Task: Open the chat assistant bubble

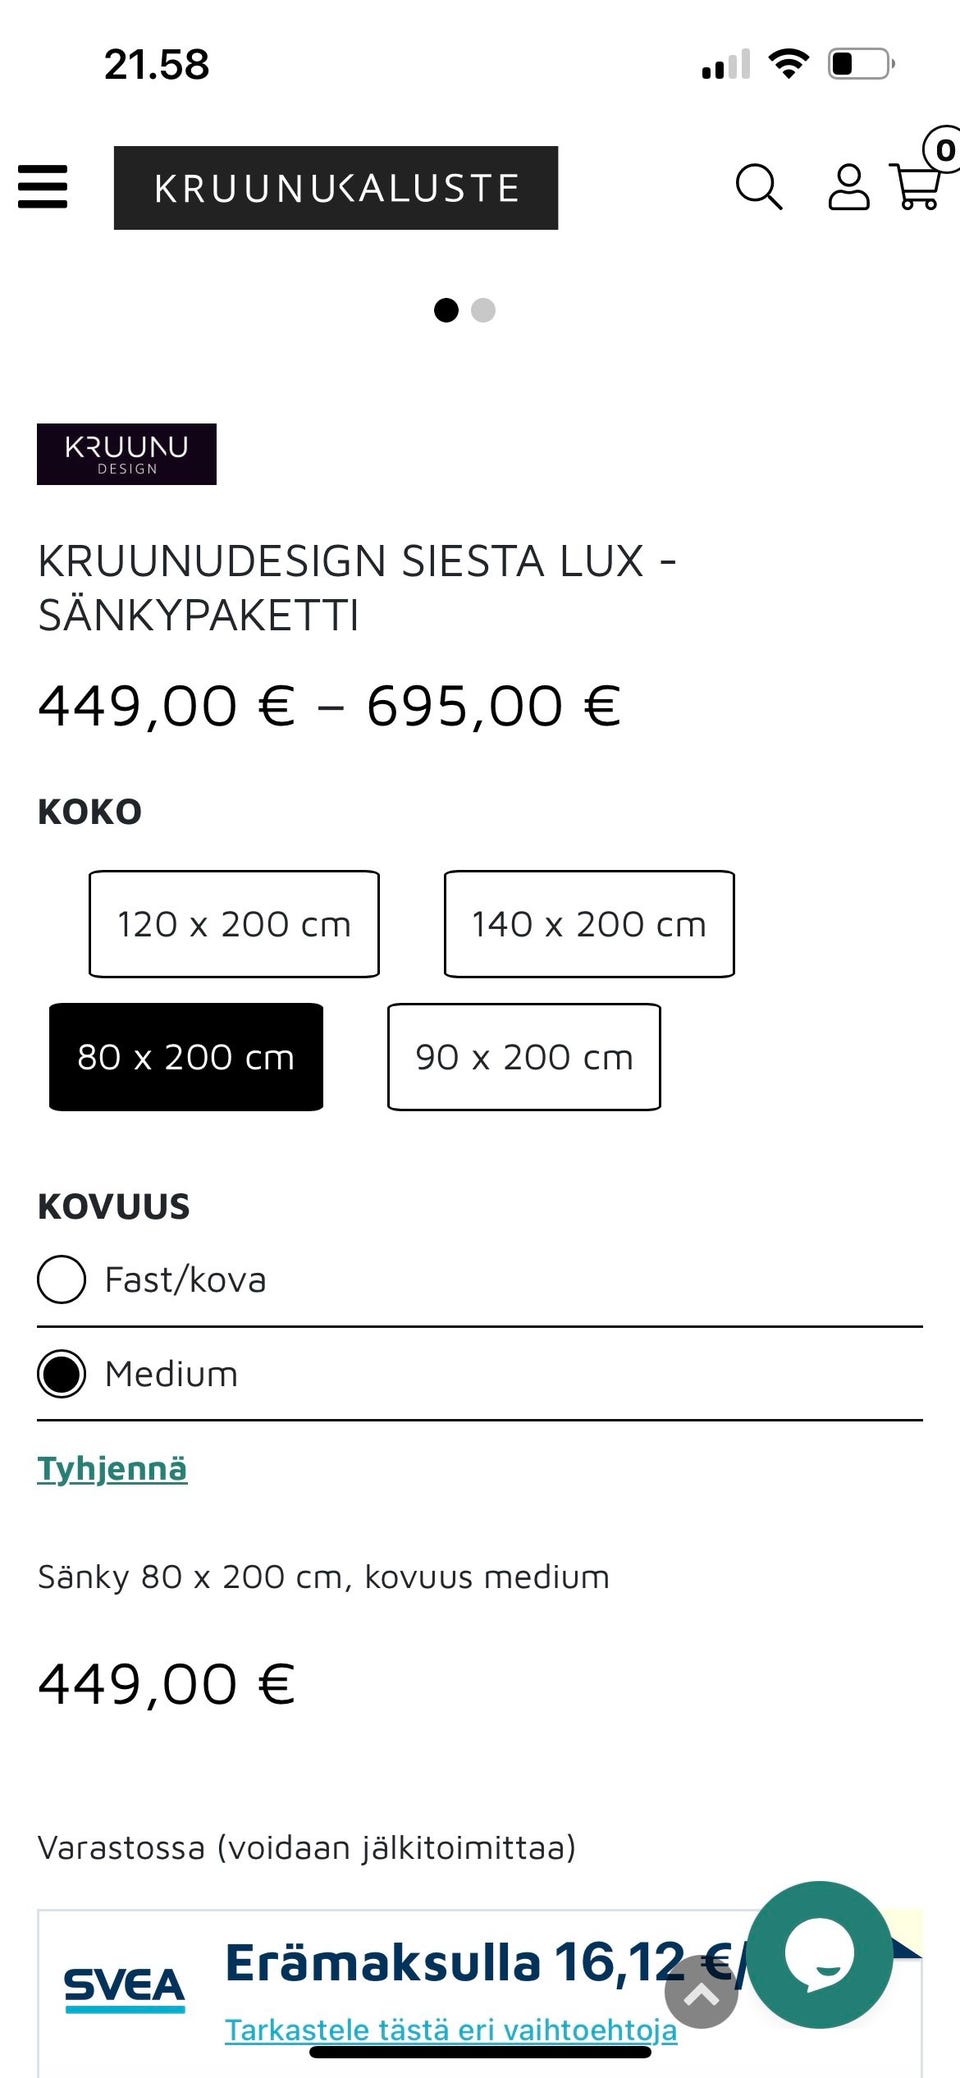Action: (820, 1958)
